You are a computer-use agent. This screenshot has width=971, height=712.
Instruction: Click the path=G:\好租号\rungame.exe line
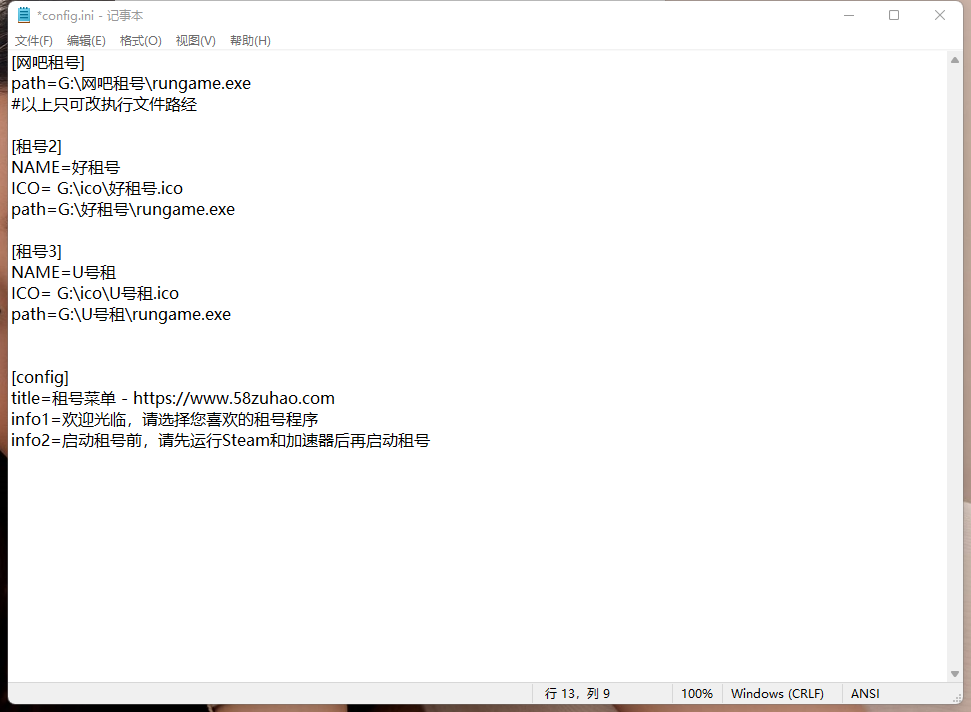pyautogui.click(x=123, y=210)
